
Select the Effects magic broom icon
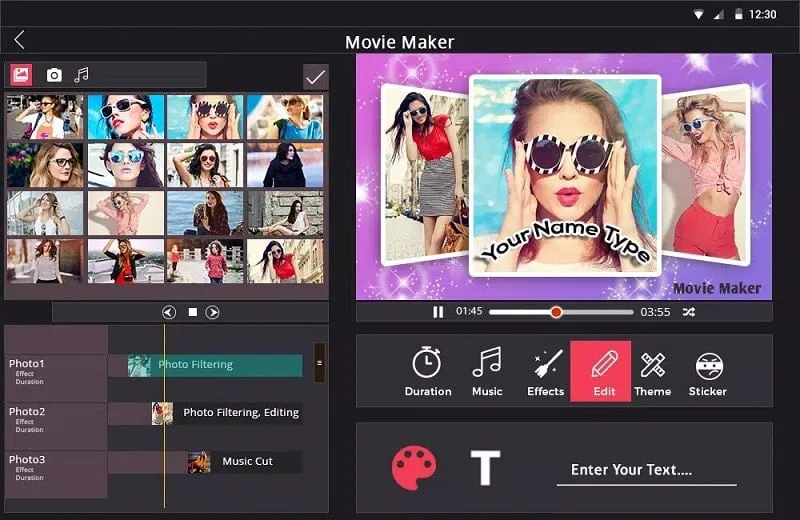(x=546, y=371)
